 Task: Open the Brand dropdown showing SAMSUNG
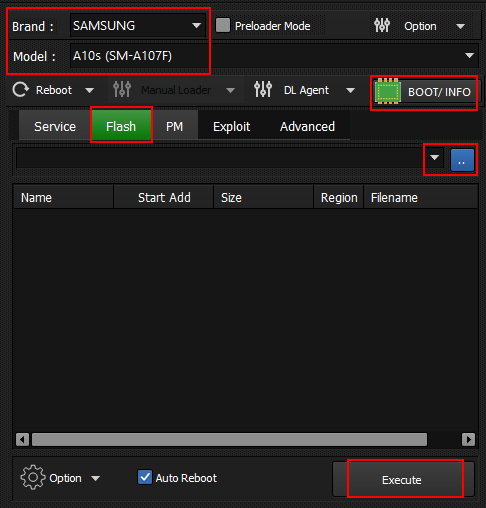(138, 25)
